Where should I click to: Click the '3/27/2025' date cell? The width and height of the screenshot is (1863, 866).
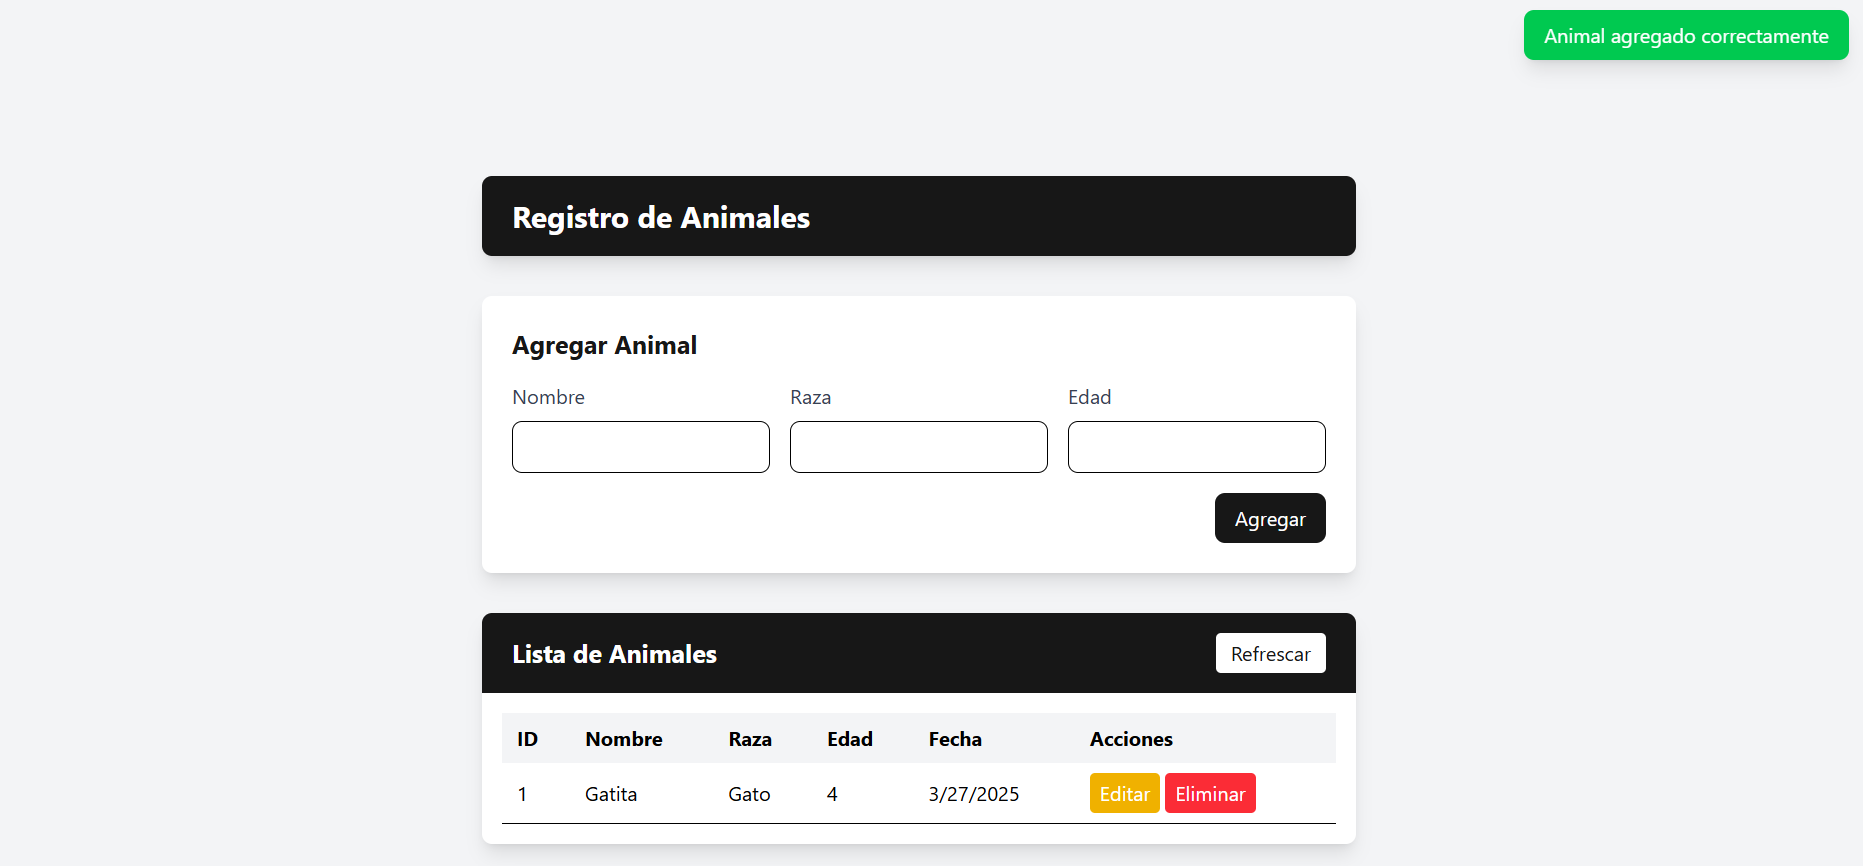[974, 794]
